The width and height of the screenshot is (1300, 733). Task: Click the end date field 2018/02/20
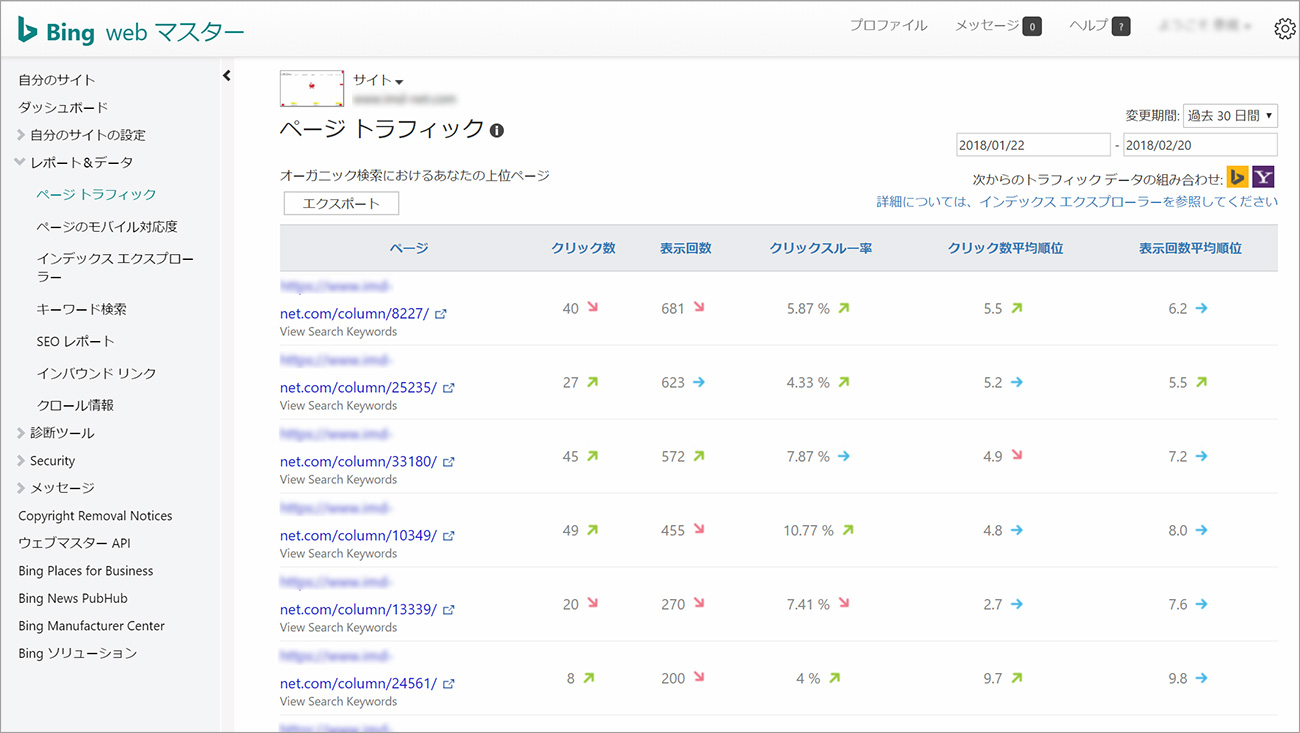(1200, 145)
